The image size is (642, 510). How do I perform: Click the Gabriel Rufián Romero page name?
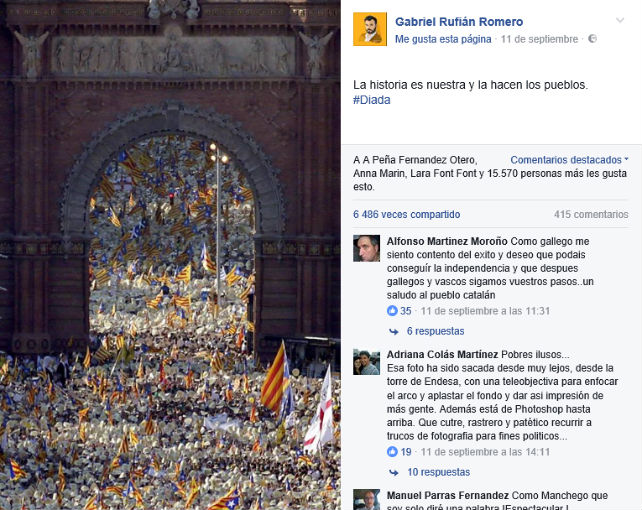pyautogui.click(x=459, y=22)
